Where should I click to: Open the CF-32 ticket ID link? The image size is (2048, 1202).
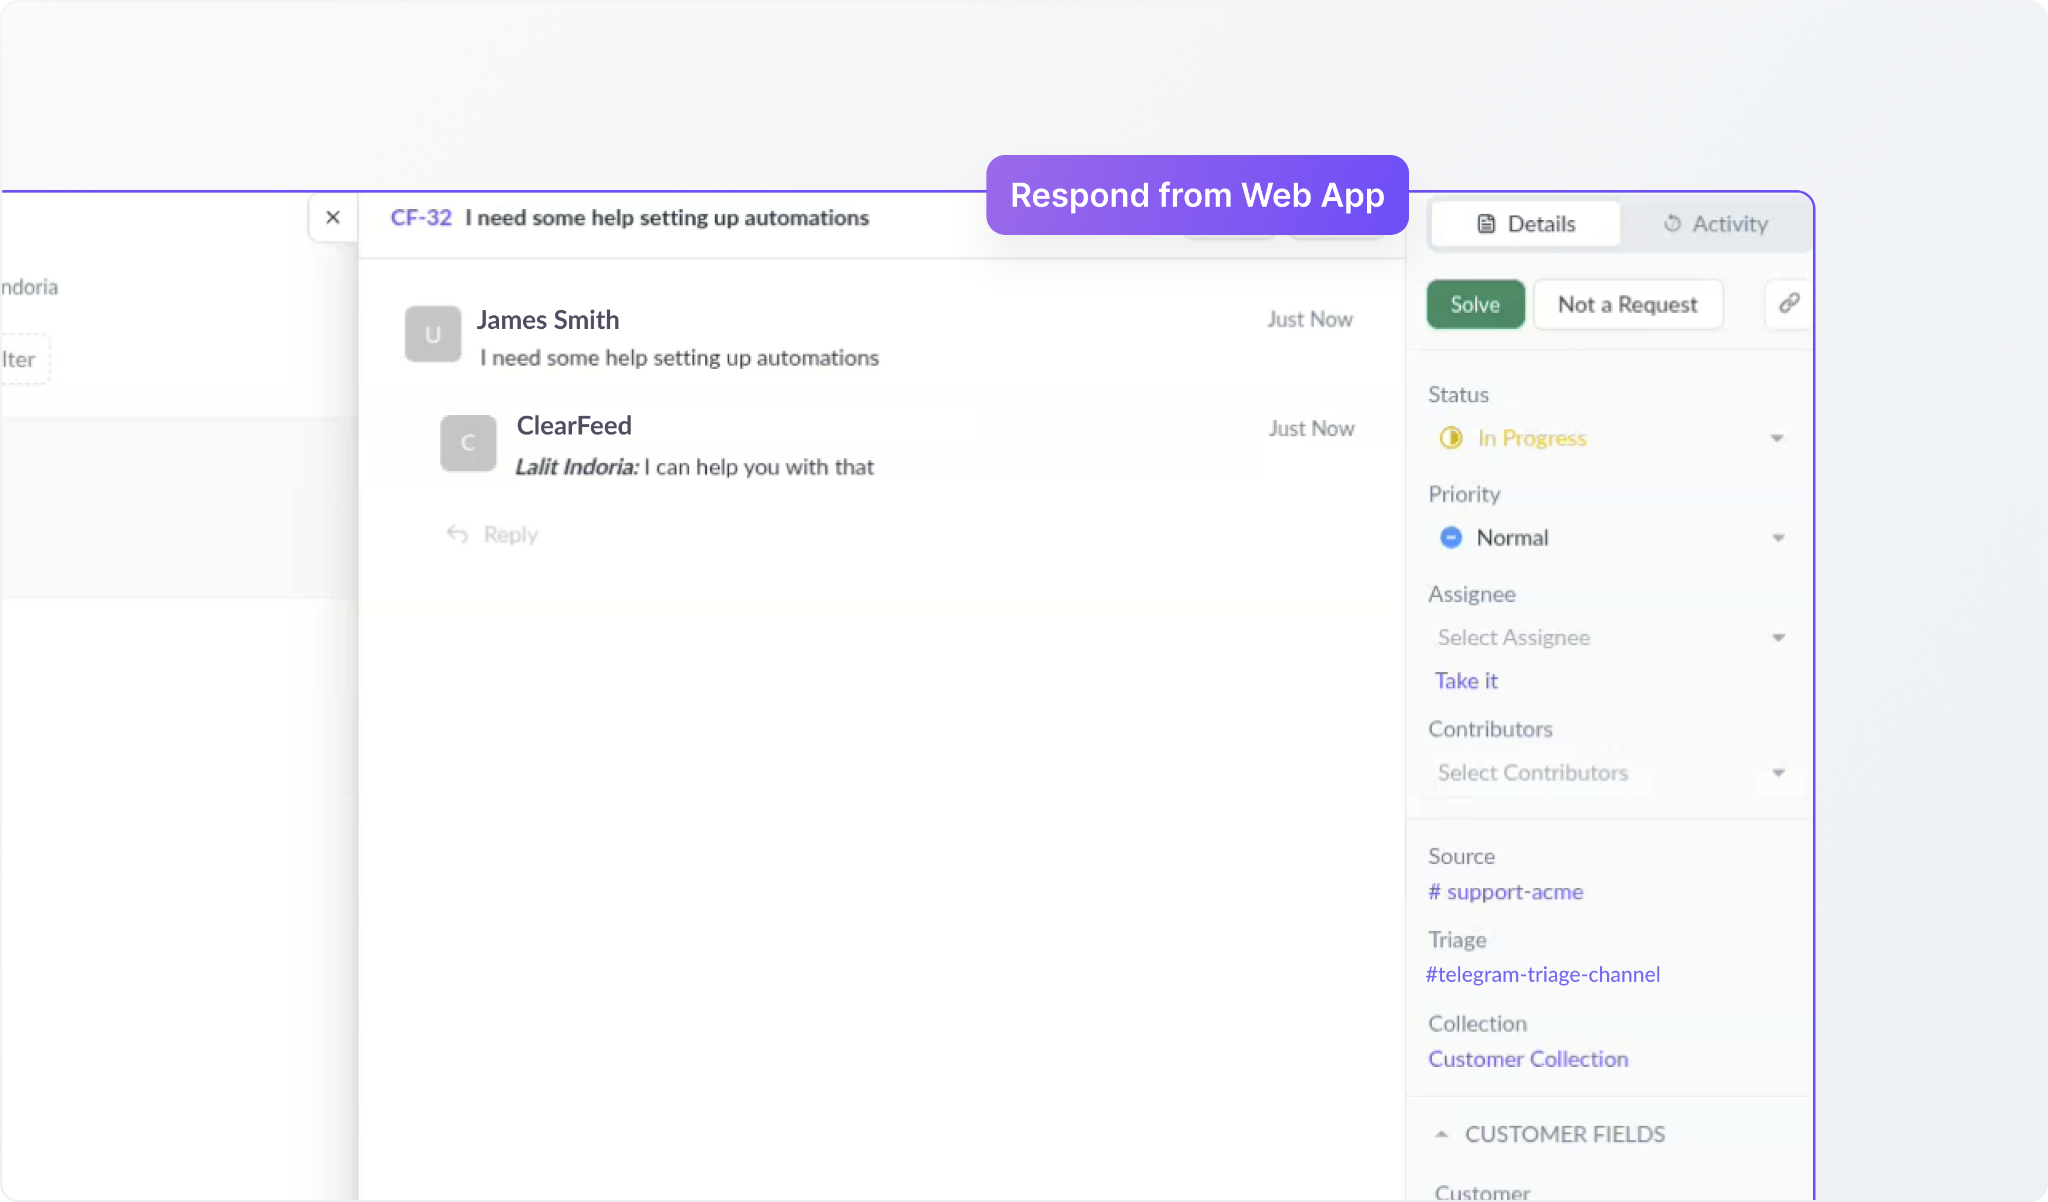[421, 218]
